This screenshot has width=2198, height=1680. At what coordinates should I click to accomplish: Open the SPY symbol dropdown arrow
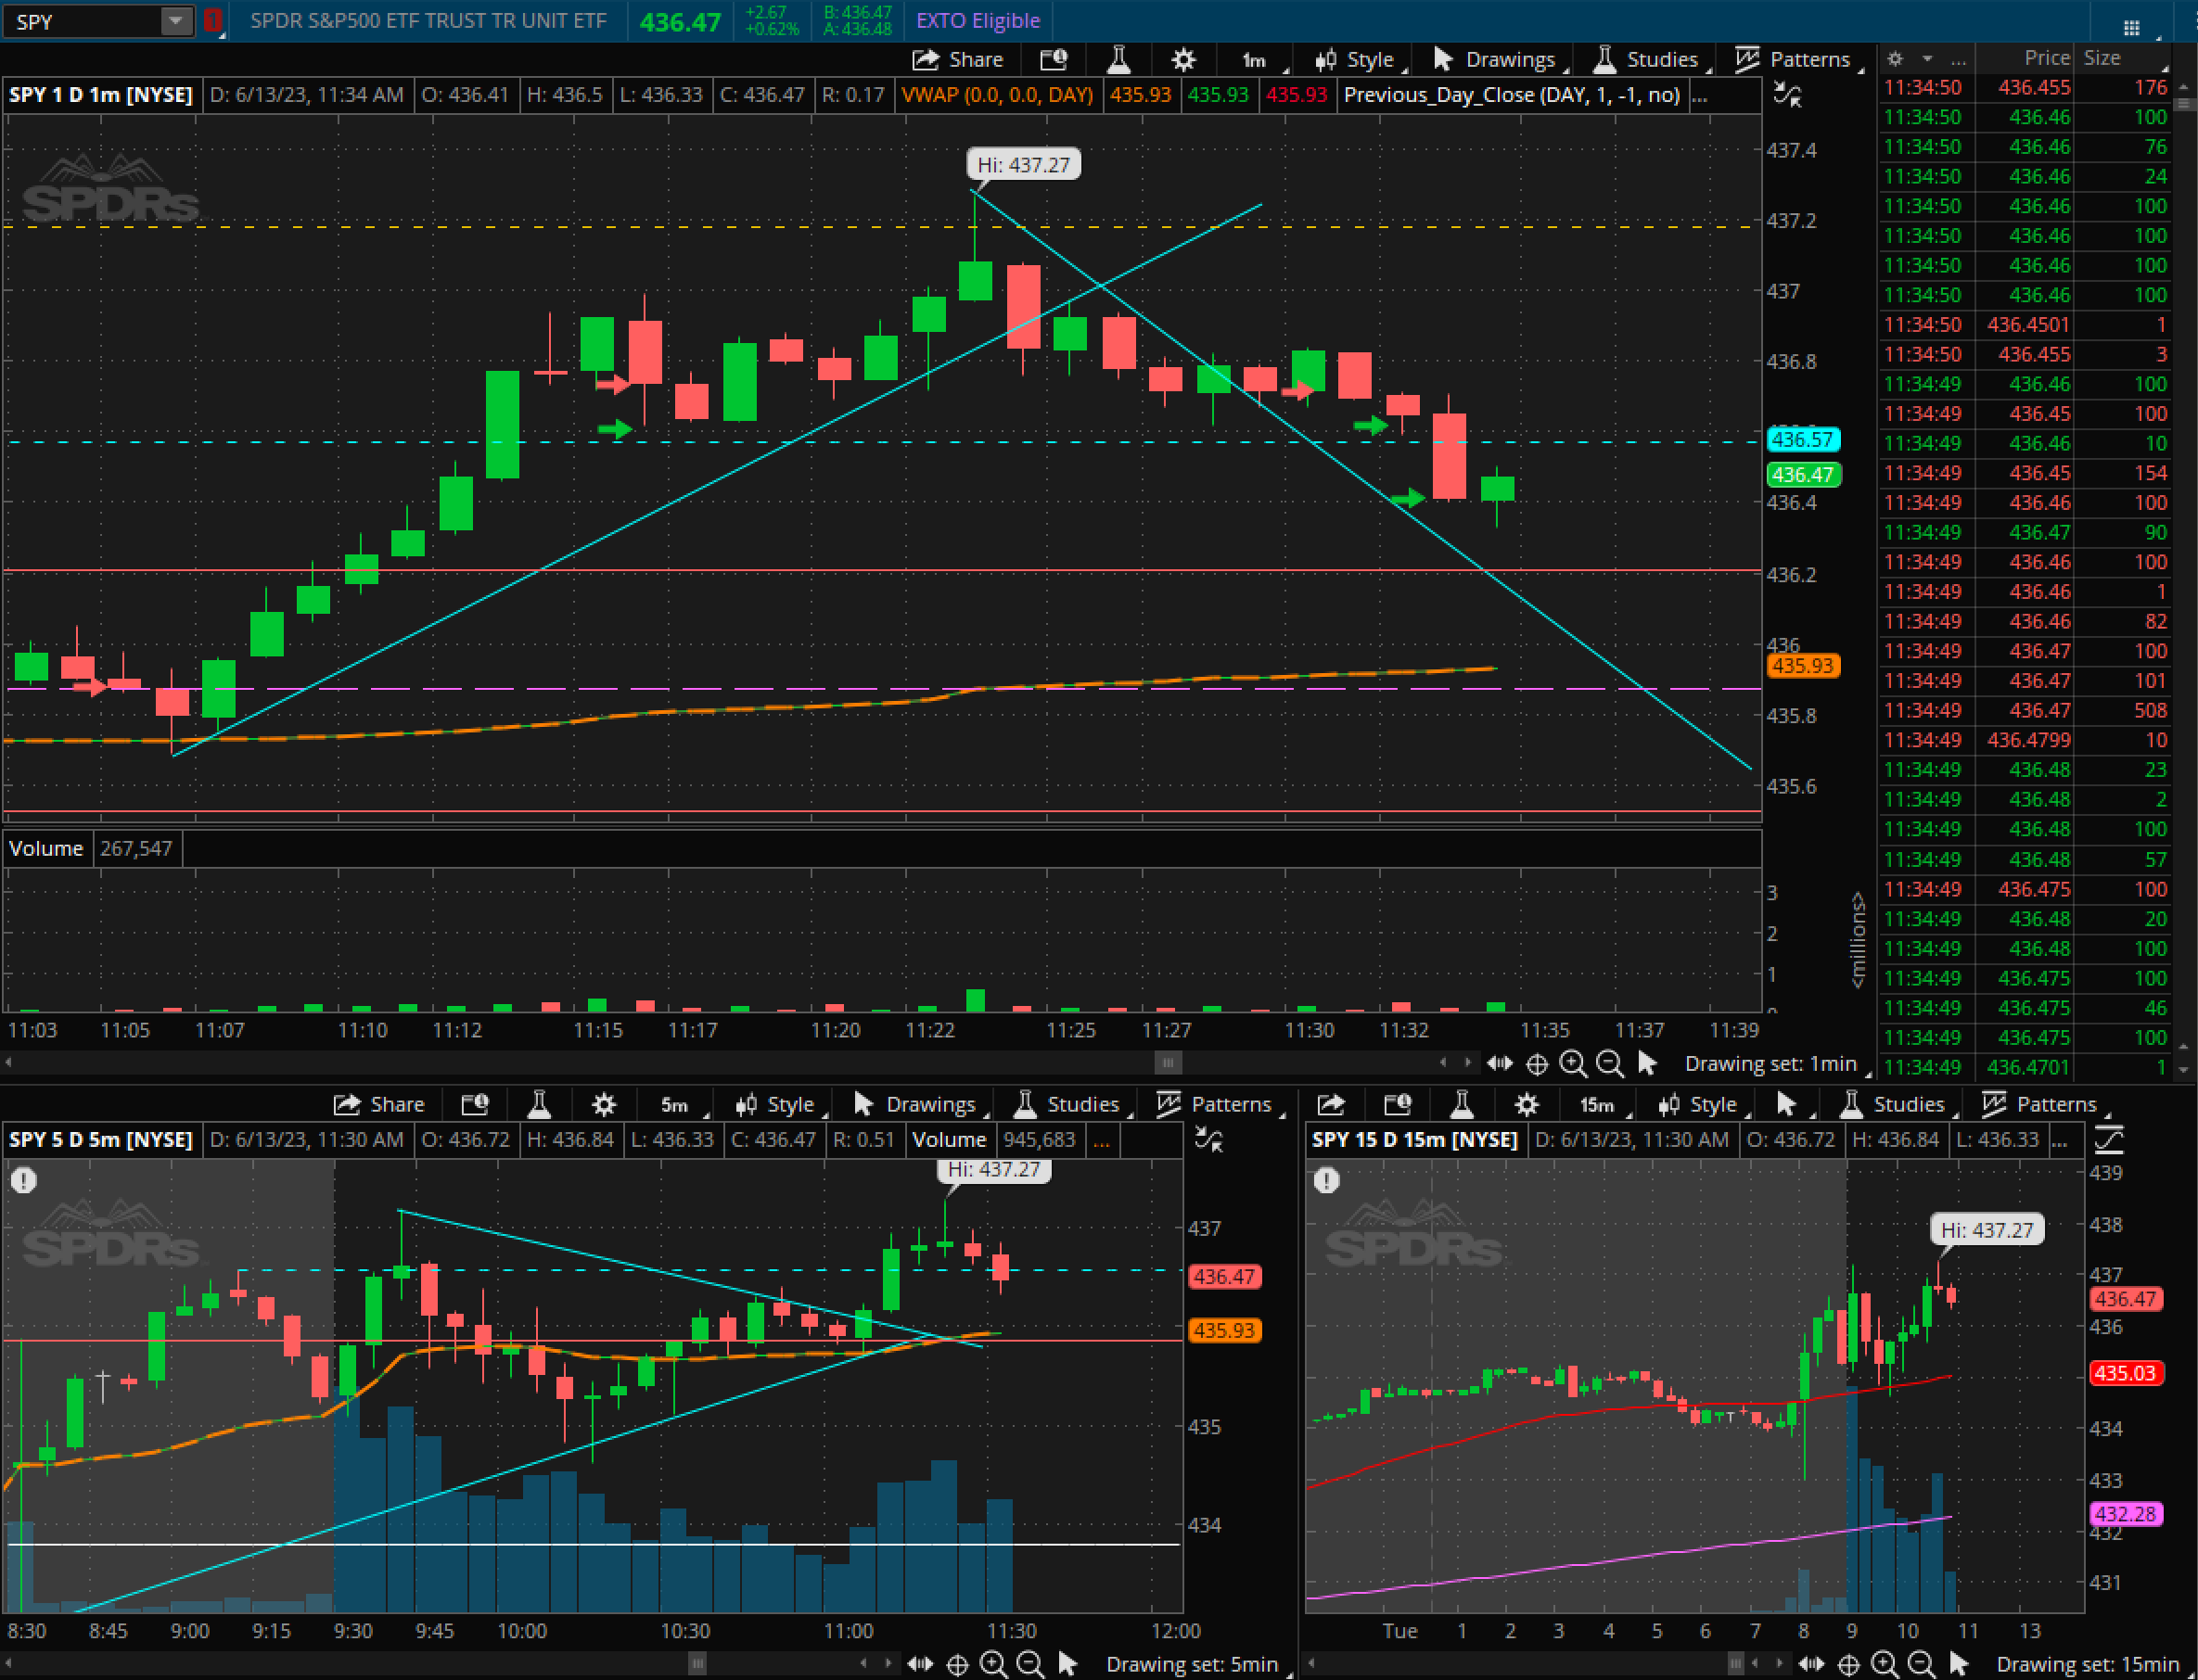[x=176, y=21]
